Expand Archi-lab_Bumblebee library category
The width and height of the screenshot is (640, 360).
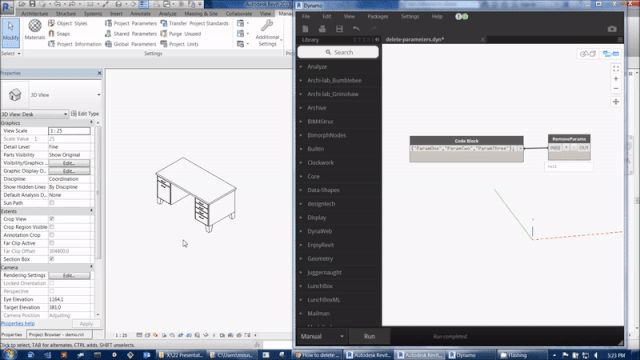coord(339,80)
